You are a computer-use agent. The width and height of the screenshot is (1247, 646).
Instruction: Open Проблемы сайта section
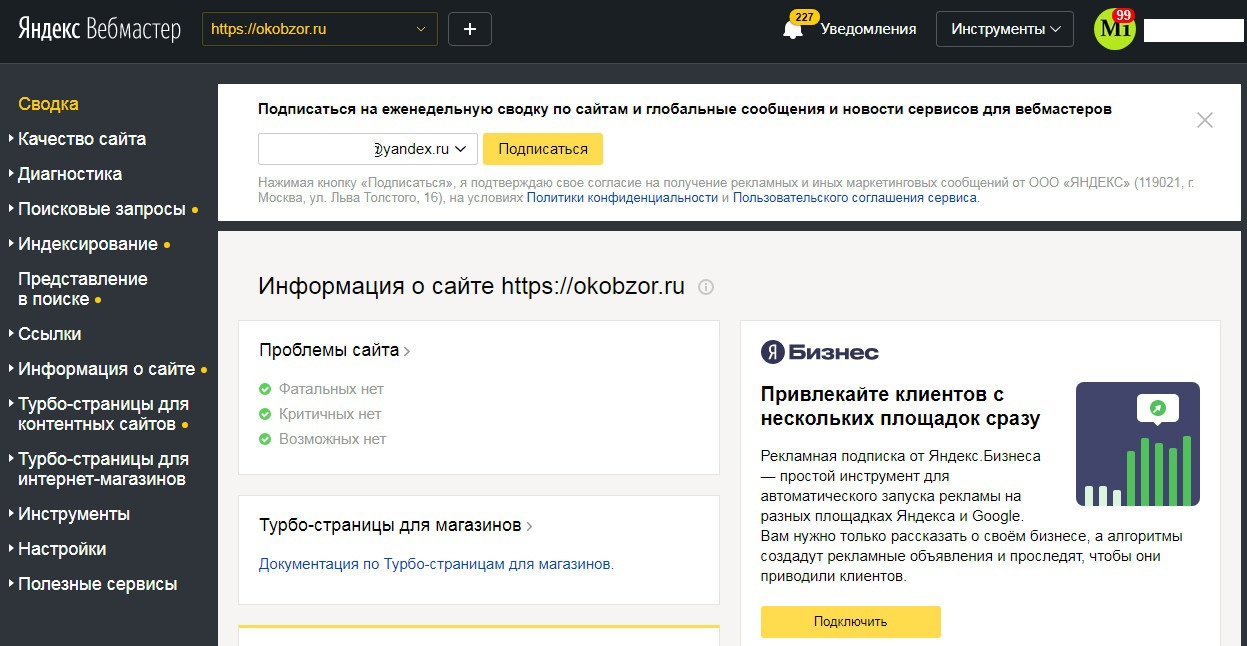335,350
